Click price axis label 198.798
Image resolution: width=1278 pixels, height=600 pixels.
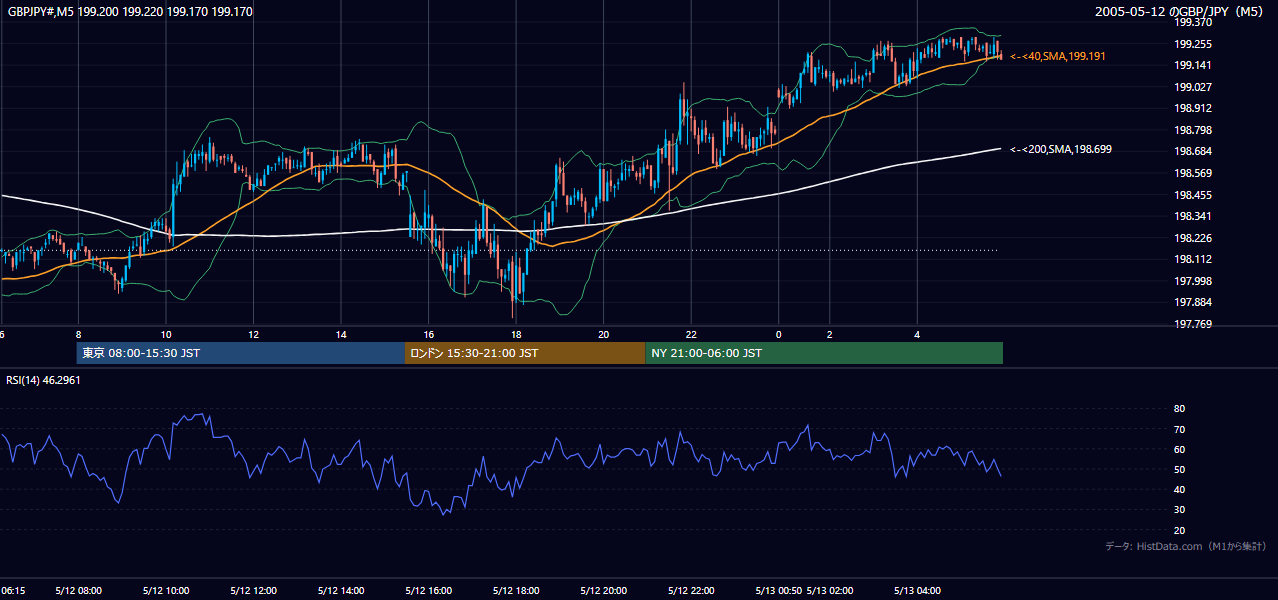[1192, 130]
